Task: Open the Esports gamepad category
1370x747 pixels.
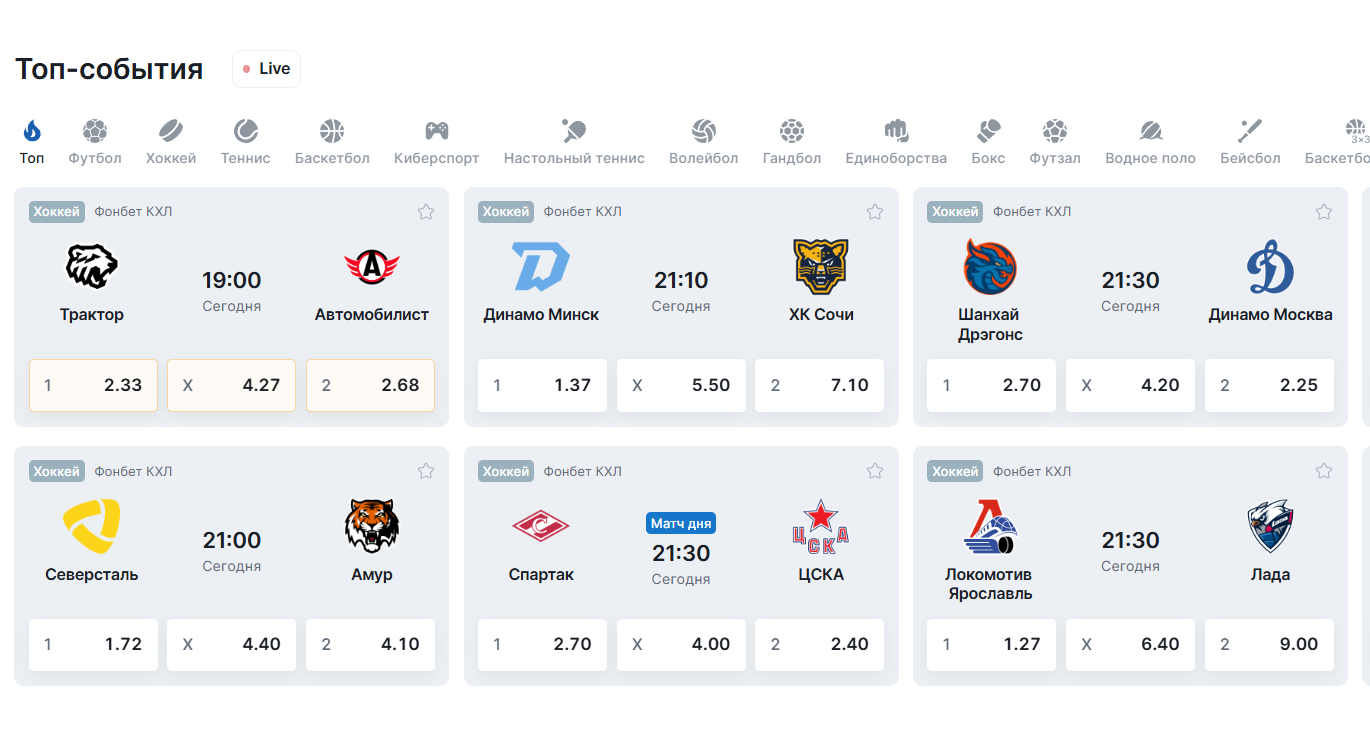Action: coord(436,131)
